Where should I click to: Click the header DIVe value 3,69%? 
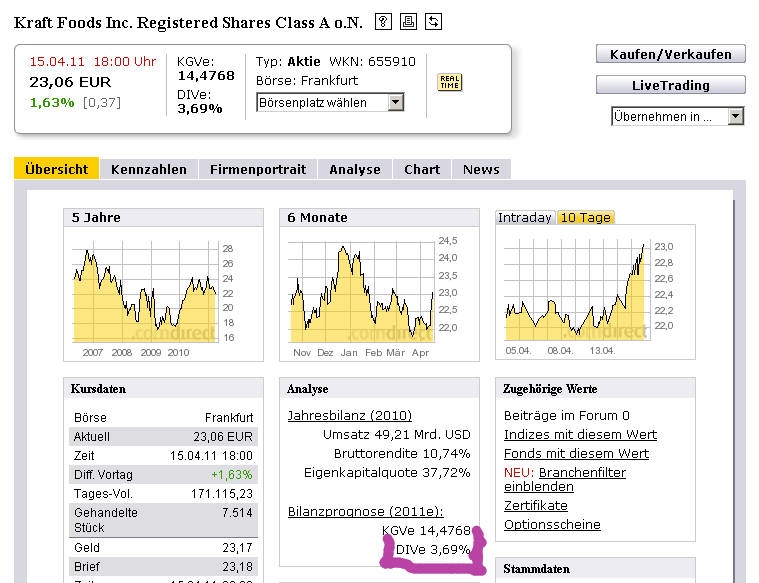click(x=200, y=108)
